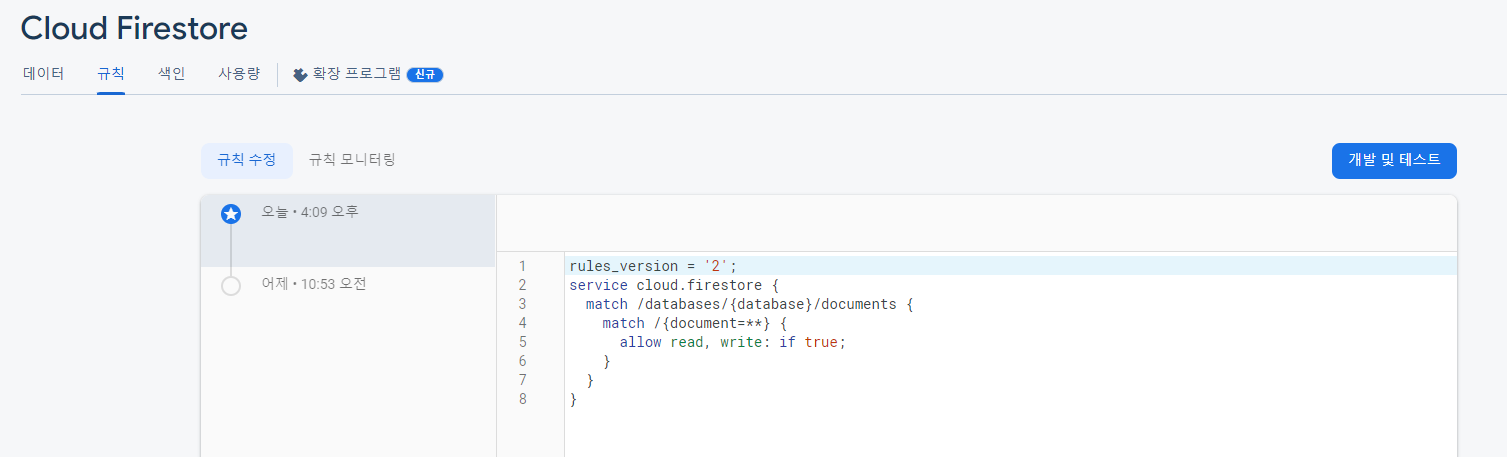Click the 개발 및 테스트 button

[x=1394, y=160]
